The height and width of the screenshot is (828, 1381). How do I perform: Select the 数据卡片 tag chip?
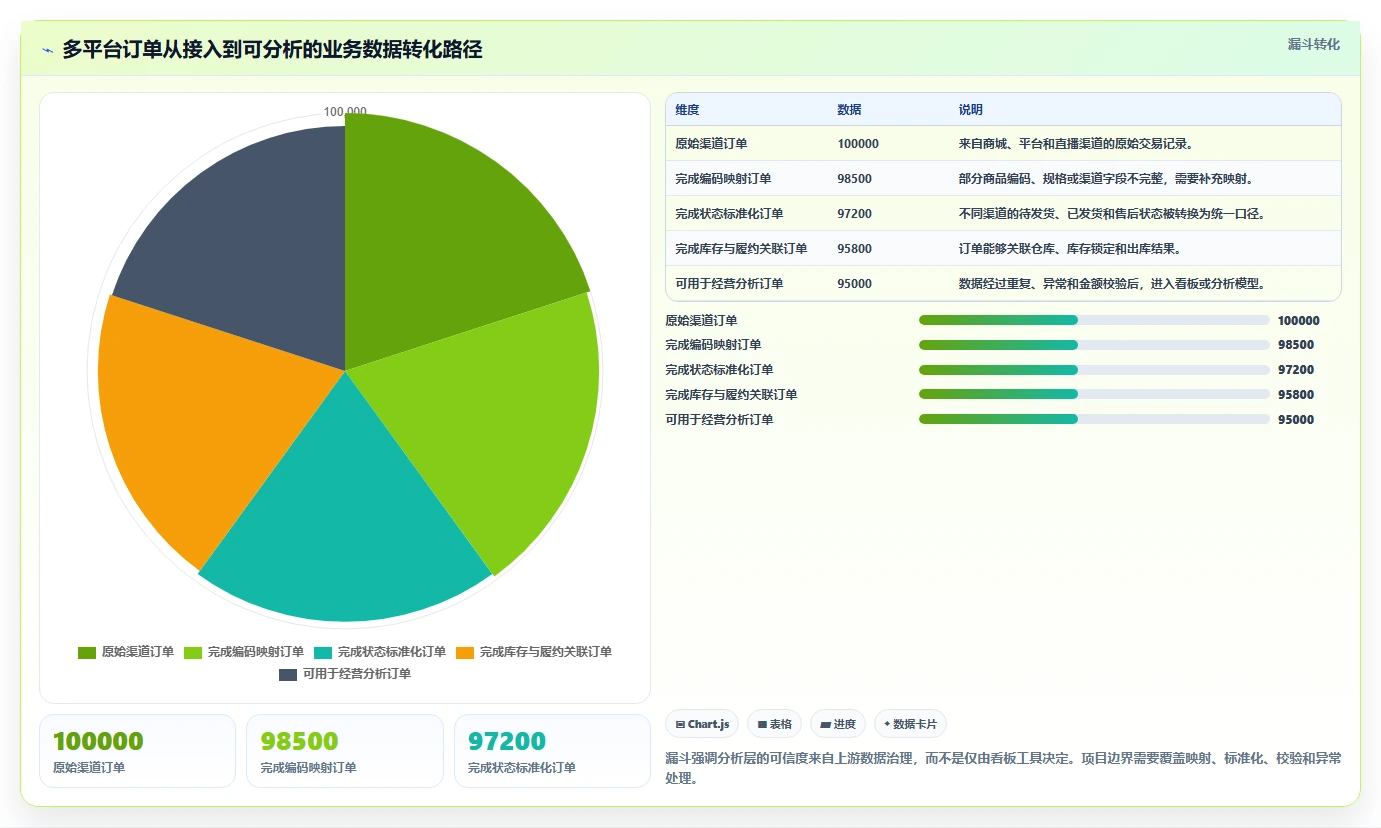(x=910, y=724)
